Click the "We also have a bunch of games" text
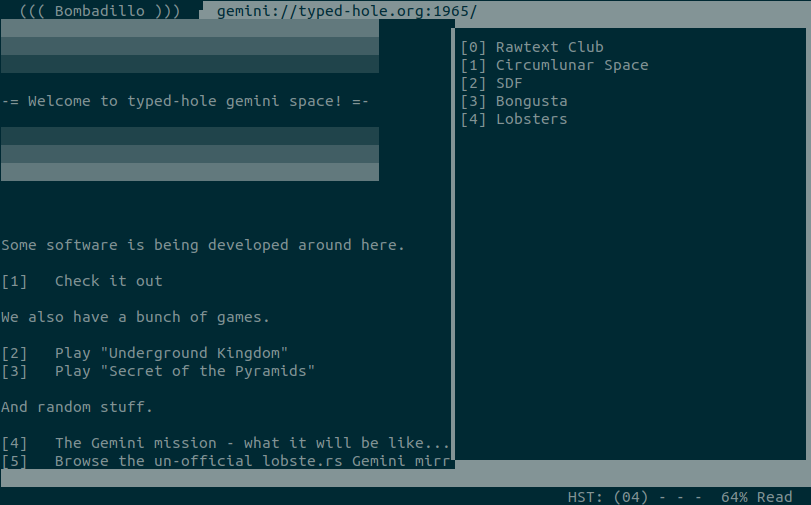This screenshot has width=811, height=505. click(x=135, y=317)
